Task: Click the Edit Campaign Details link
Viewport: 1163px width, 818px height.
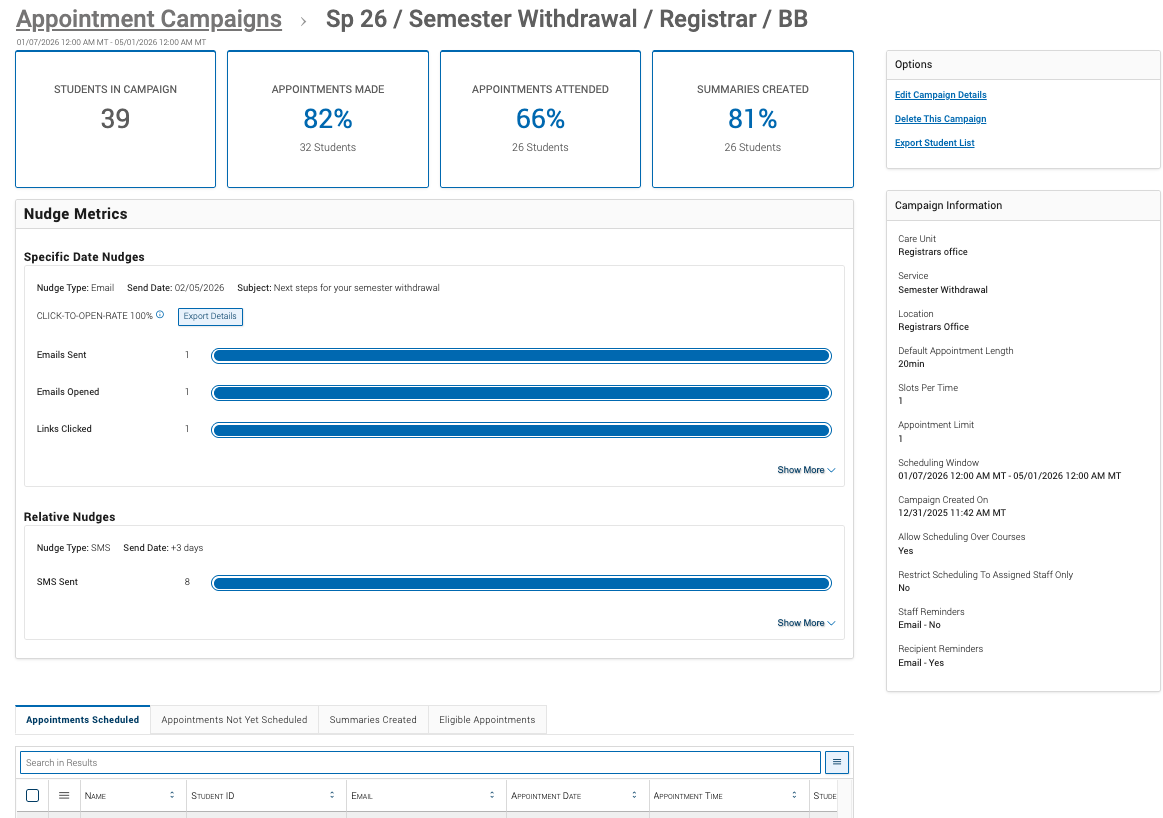Action: (940, 95)
